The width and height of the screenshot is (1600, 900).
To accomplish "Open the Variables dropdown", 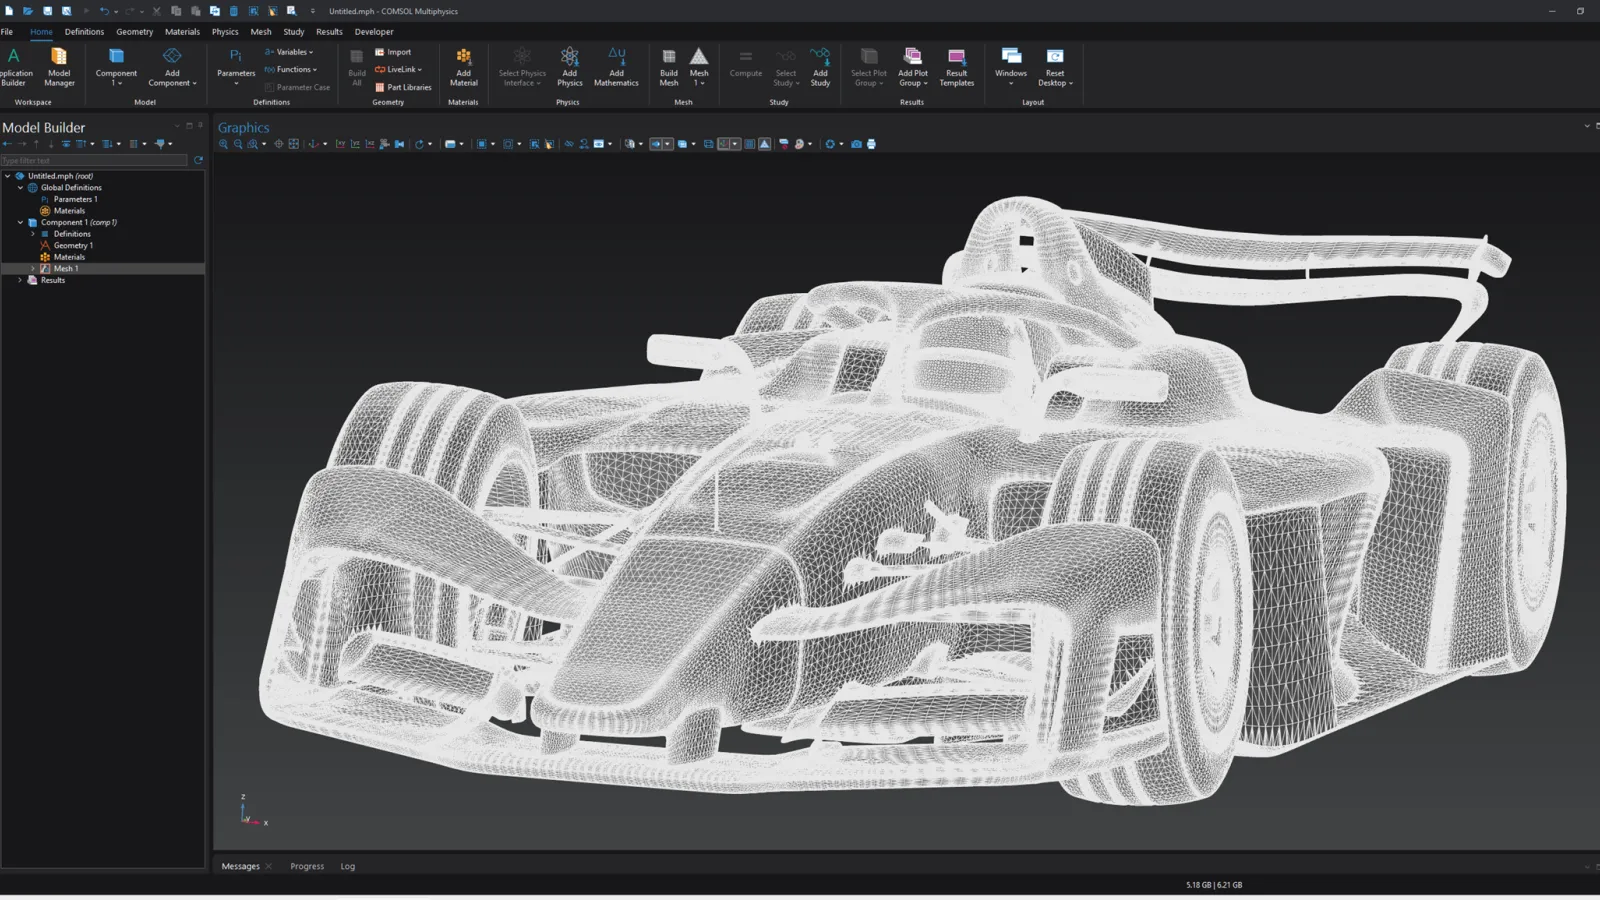I will point(289,52).
